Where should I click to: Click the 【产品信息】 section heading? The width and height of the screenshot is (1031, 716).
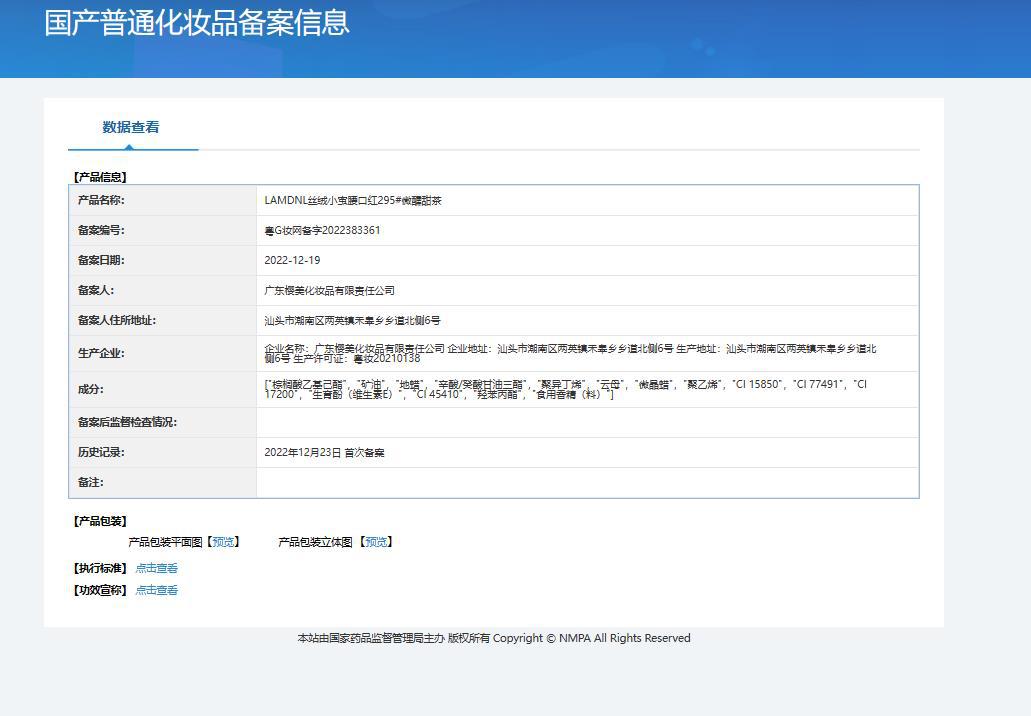(x=100, y=177)
